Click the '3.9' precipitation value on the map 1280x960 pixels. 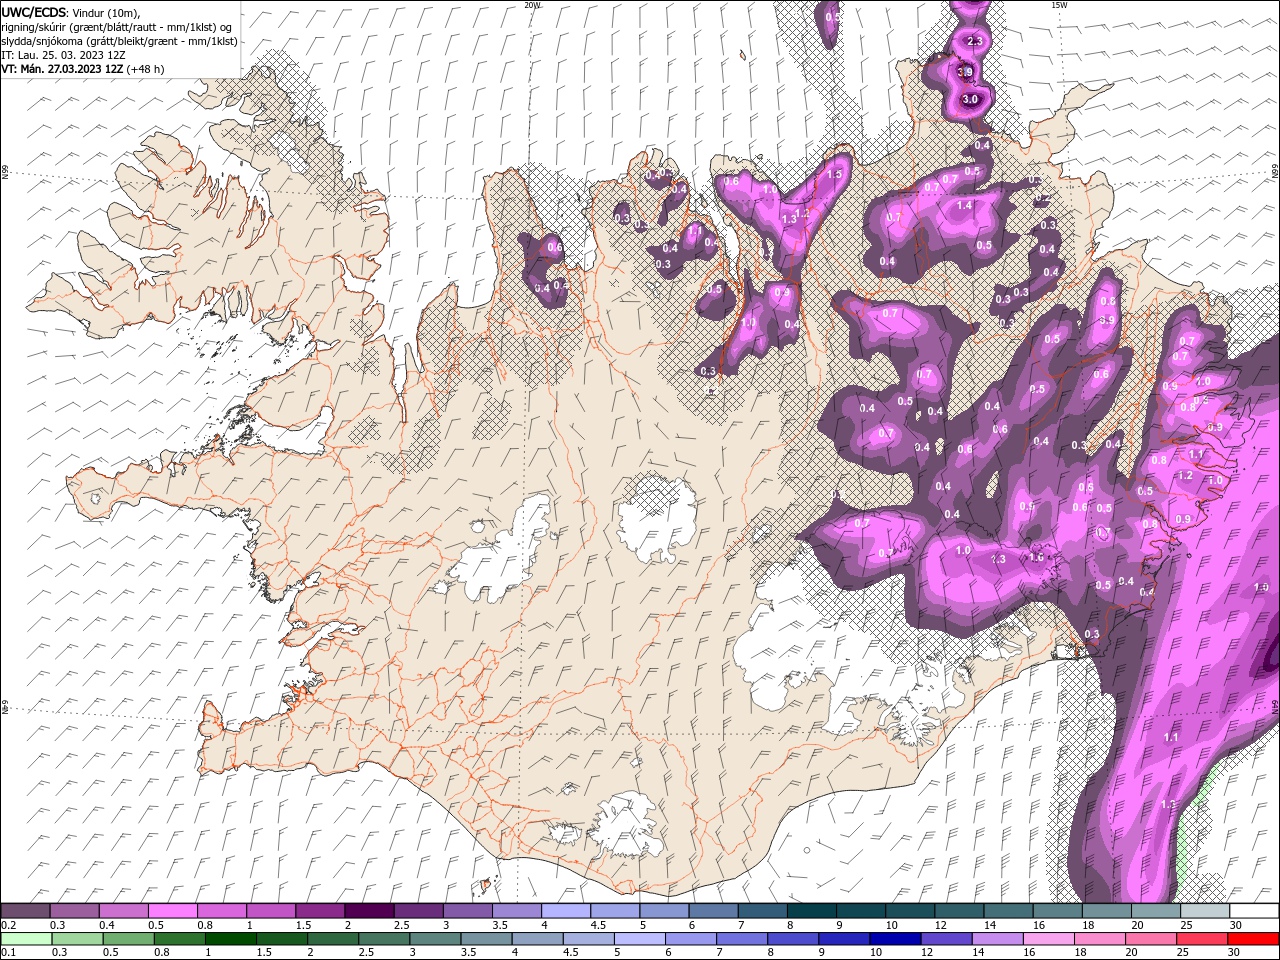pos(964,72)
